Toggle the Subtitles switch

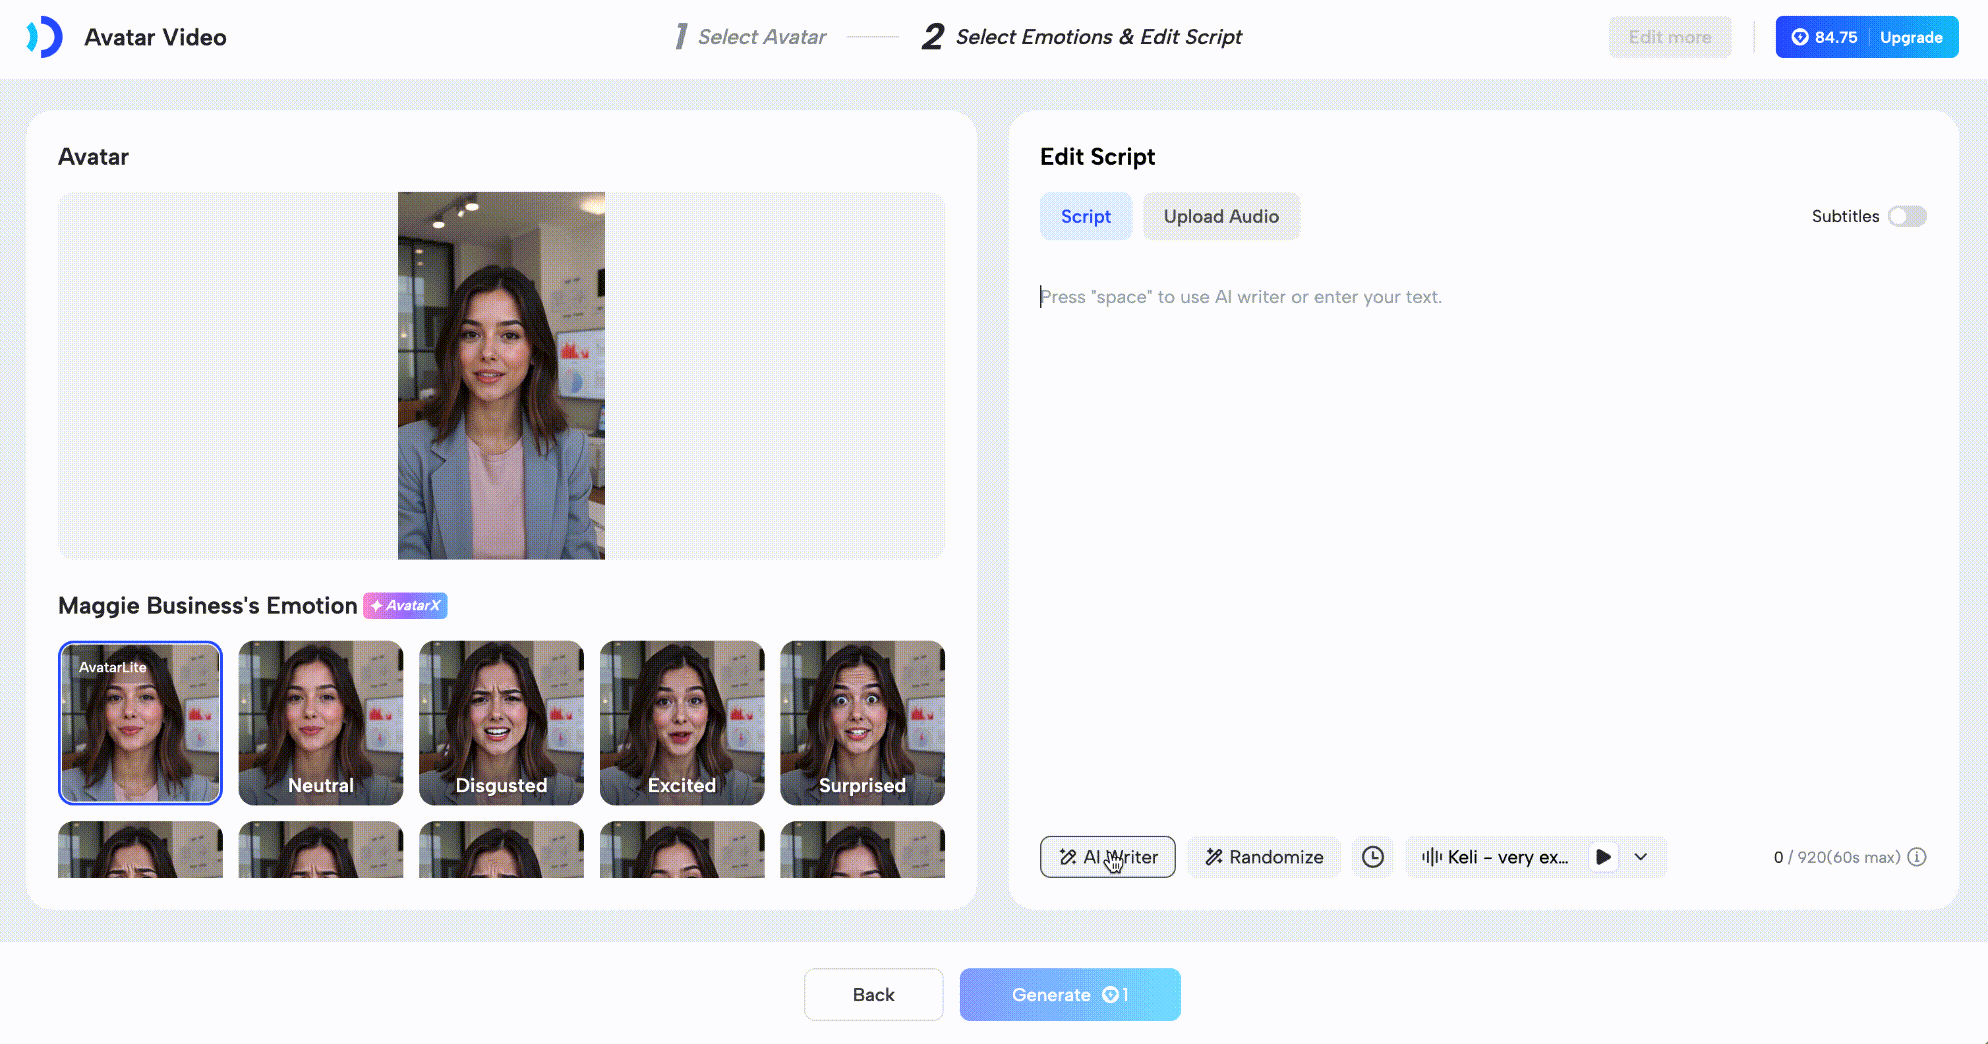(1906, 216)
